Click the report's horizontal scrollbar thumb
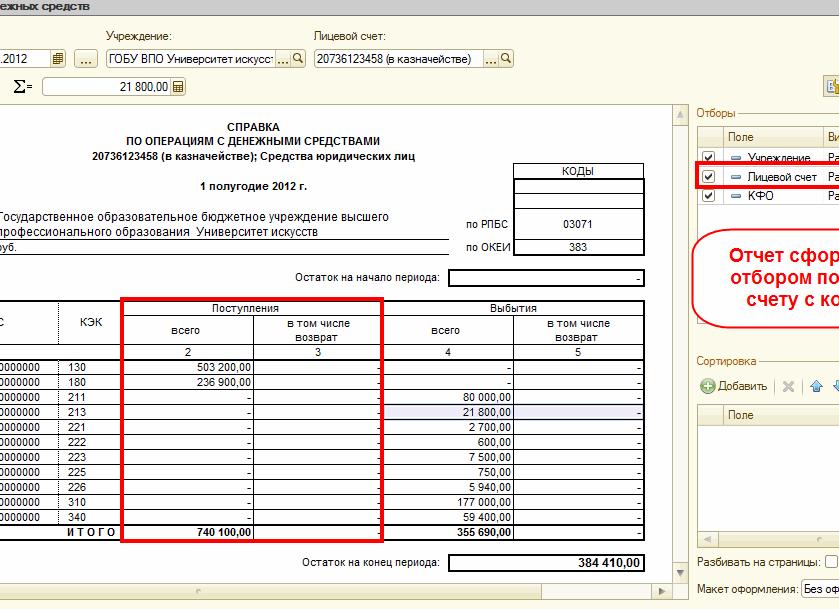The width and height of the screenshot is (839, 609). tap(270, 591)
